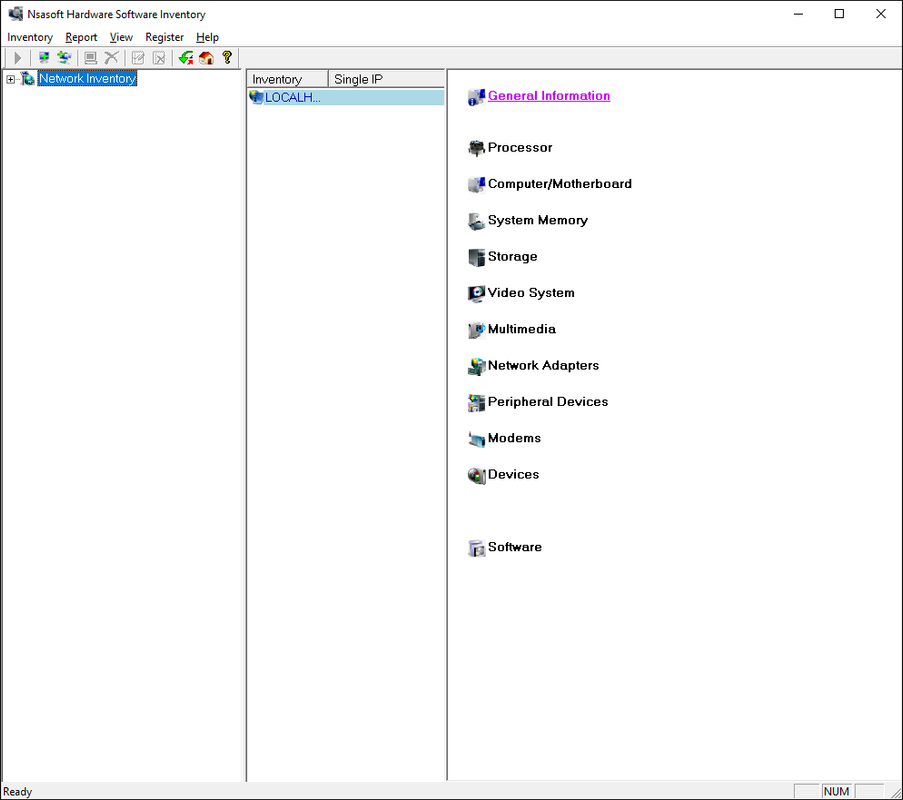Open the Modems section
Viewport: 903px width, 800px height.
click(514, 438)
